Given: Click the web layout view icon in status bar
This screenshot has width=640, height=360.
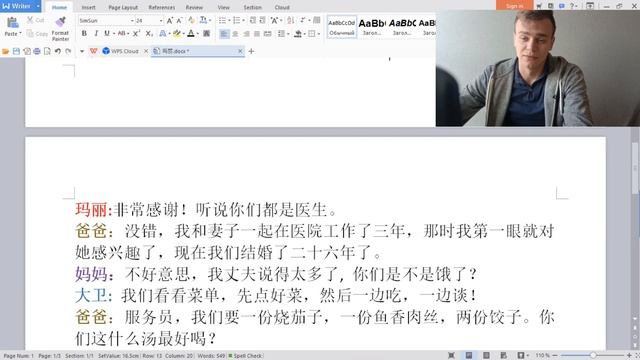Looking at the screenshot, I should (x=504, y=356).
